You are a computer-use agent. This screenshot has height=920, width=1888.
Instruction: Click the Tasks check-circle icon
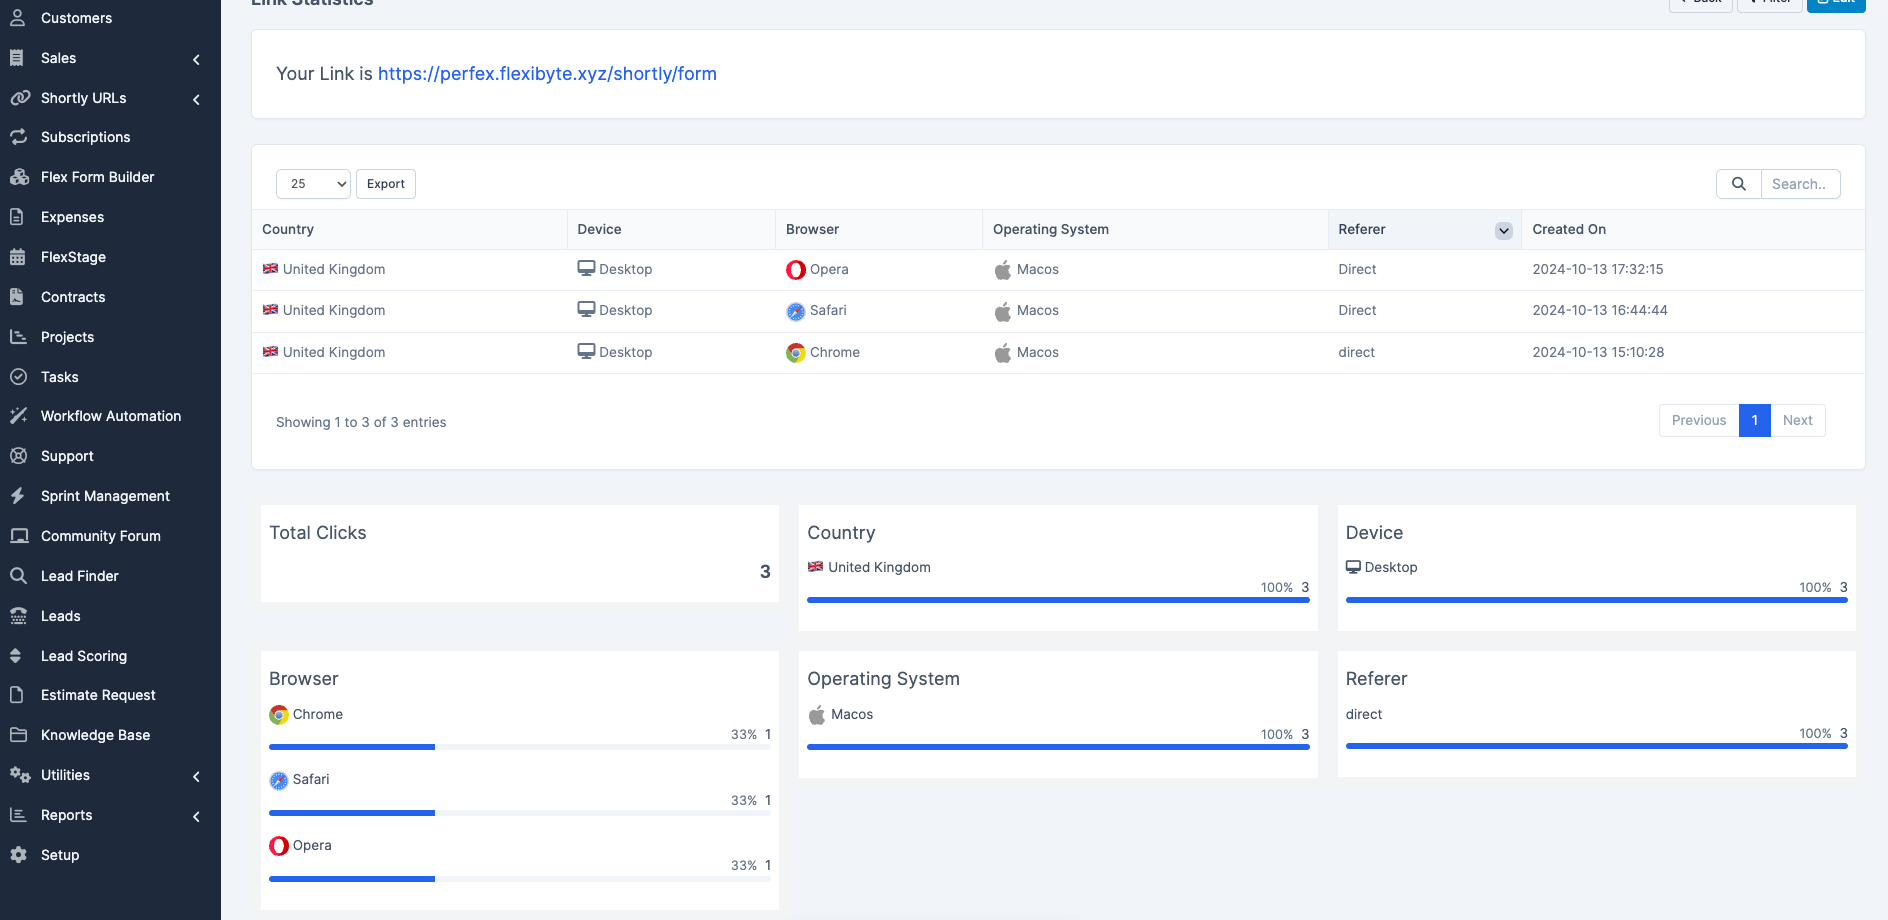(18, 377)
